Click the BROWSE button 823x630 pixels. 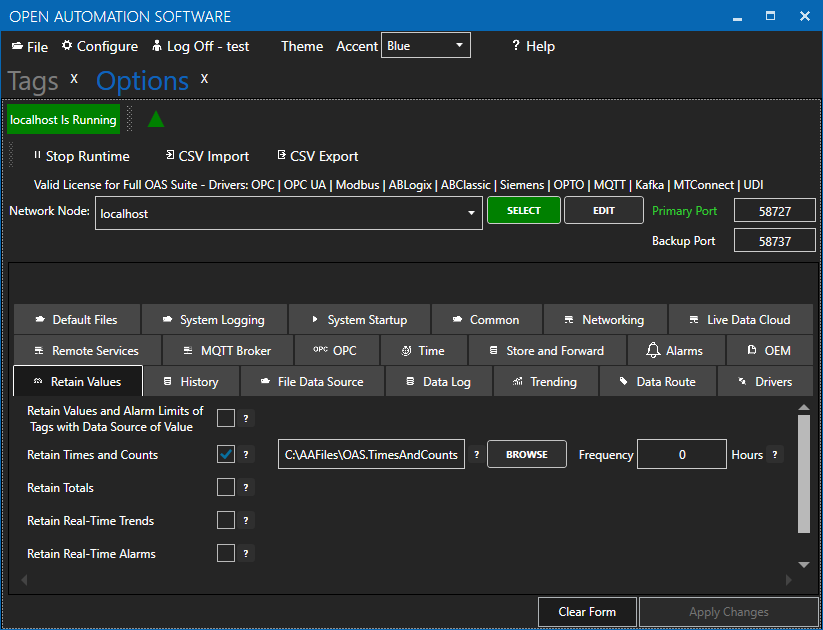coord(526,454)
